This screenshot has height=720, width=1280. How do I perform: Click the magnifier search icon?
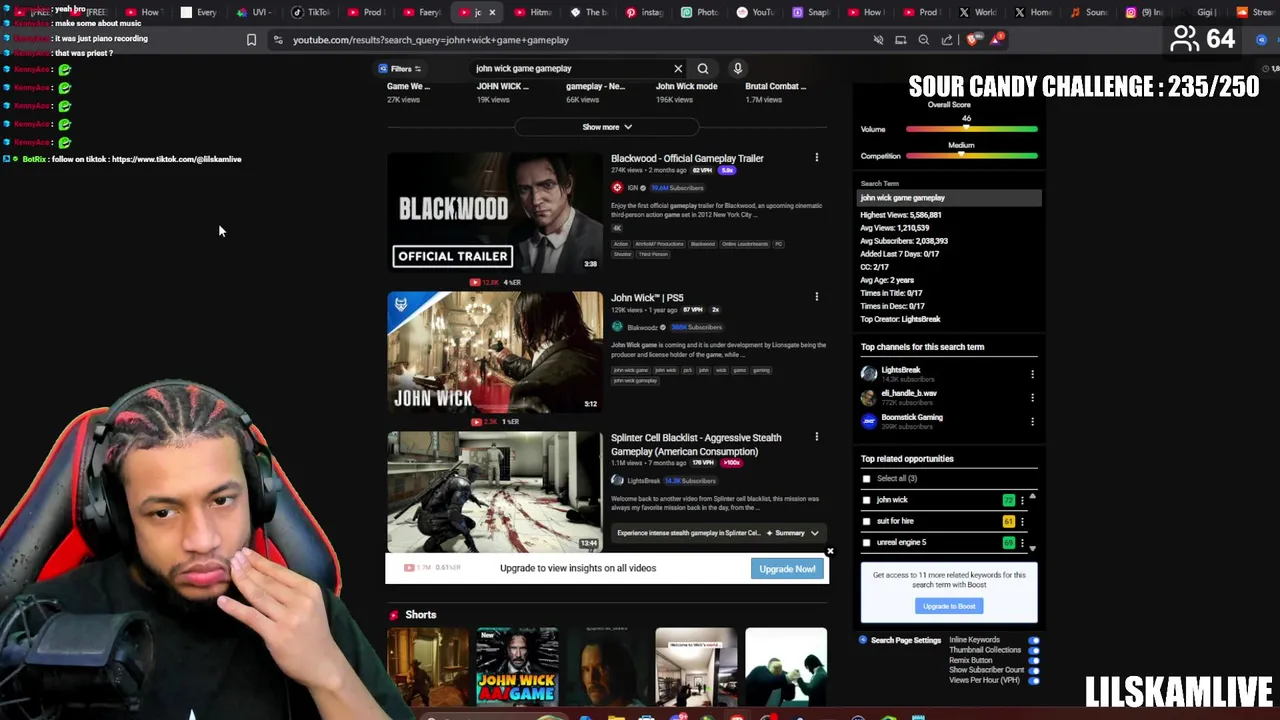tap(703, 69)
